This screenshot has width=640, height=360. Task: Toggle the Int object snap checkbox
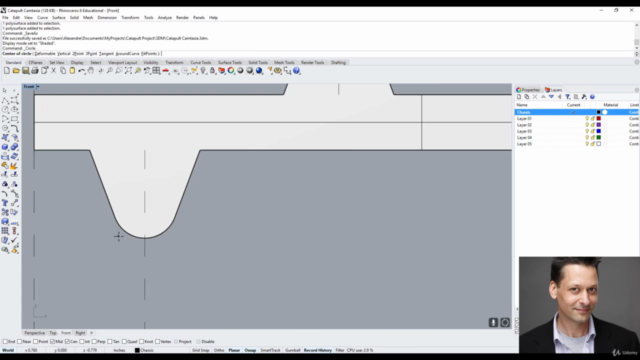(x=82, y=342)
